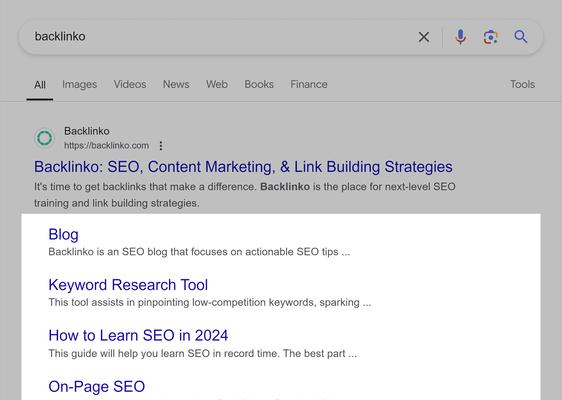The width and height of the screenshot is (562, 400).
Task: Click the Backlinko green circle favicon
Action: tap(44, 138)
